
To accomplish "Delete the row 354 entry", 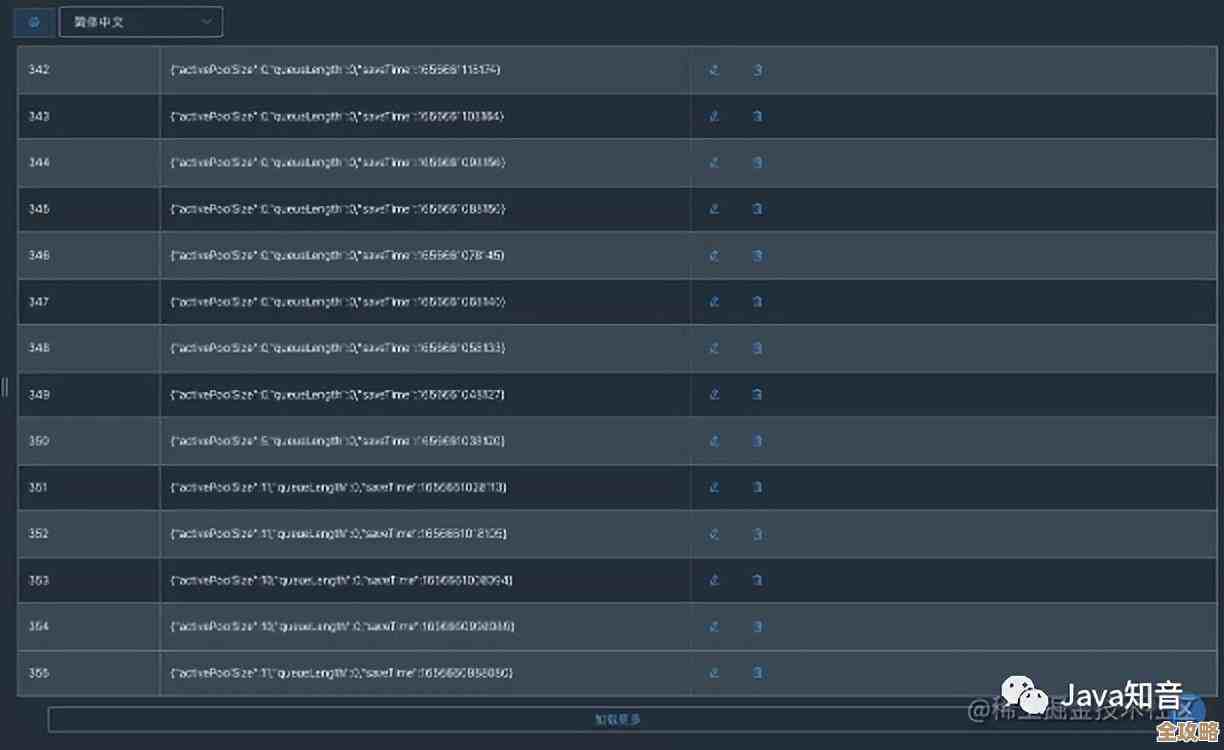I will (x=757, y=627).
